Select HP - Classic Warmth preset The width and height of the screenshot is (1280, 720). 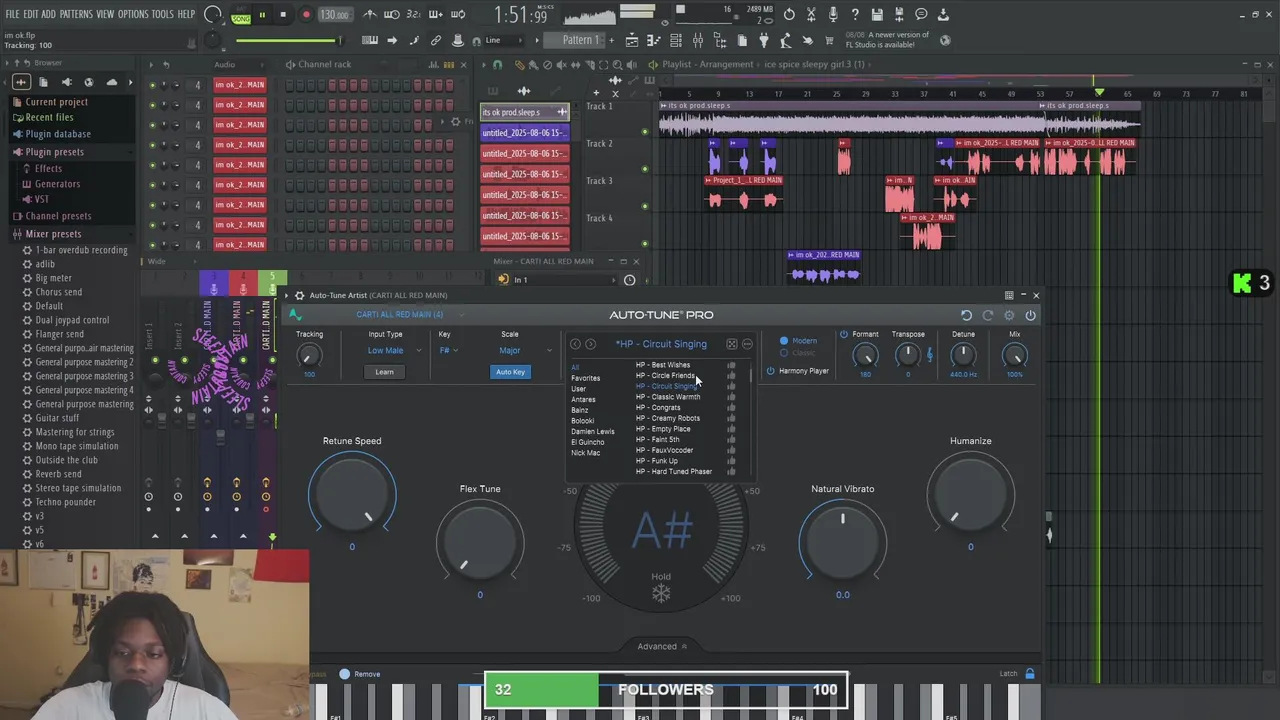click(x=668, y=397)
